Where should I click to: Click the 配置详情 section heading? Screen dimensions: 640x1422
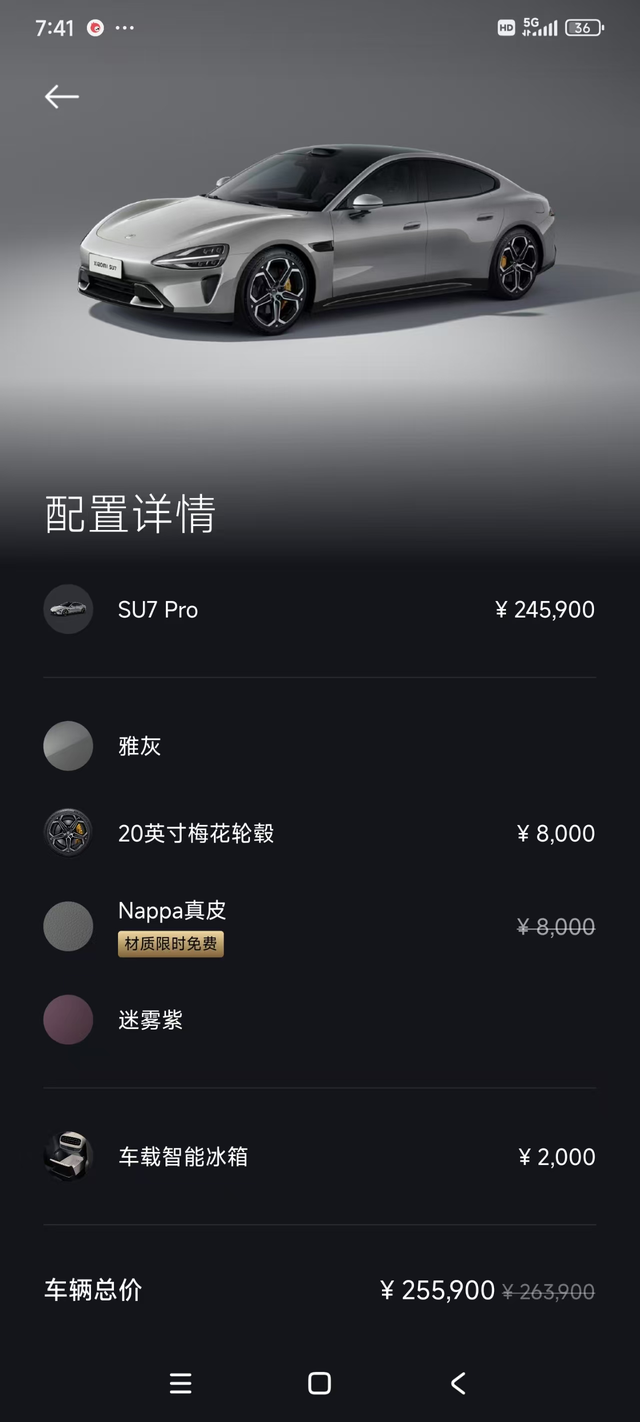tap(130, 512)
